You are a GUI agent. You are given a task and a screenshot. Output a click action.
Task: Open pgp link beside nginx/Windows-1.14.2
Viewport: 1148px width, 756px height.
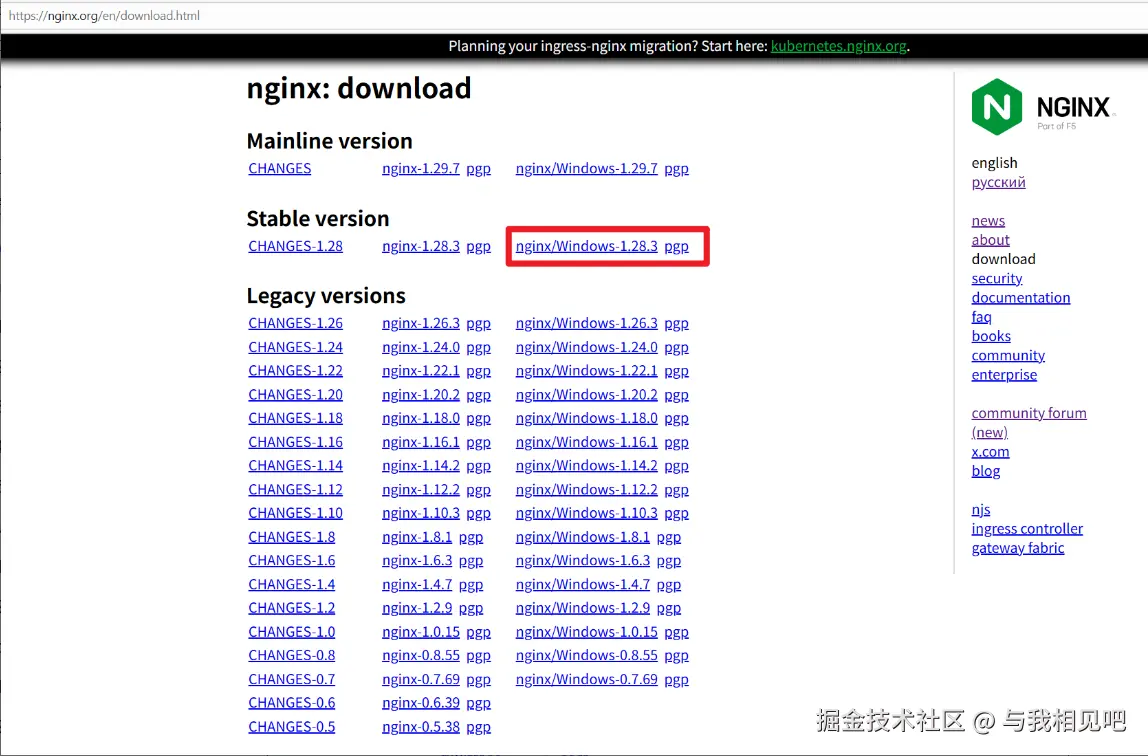click(676, 466)
